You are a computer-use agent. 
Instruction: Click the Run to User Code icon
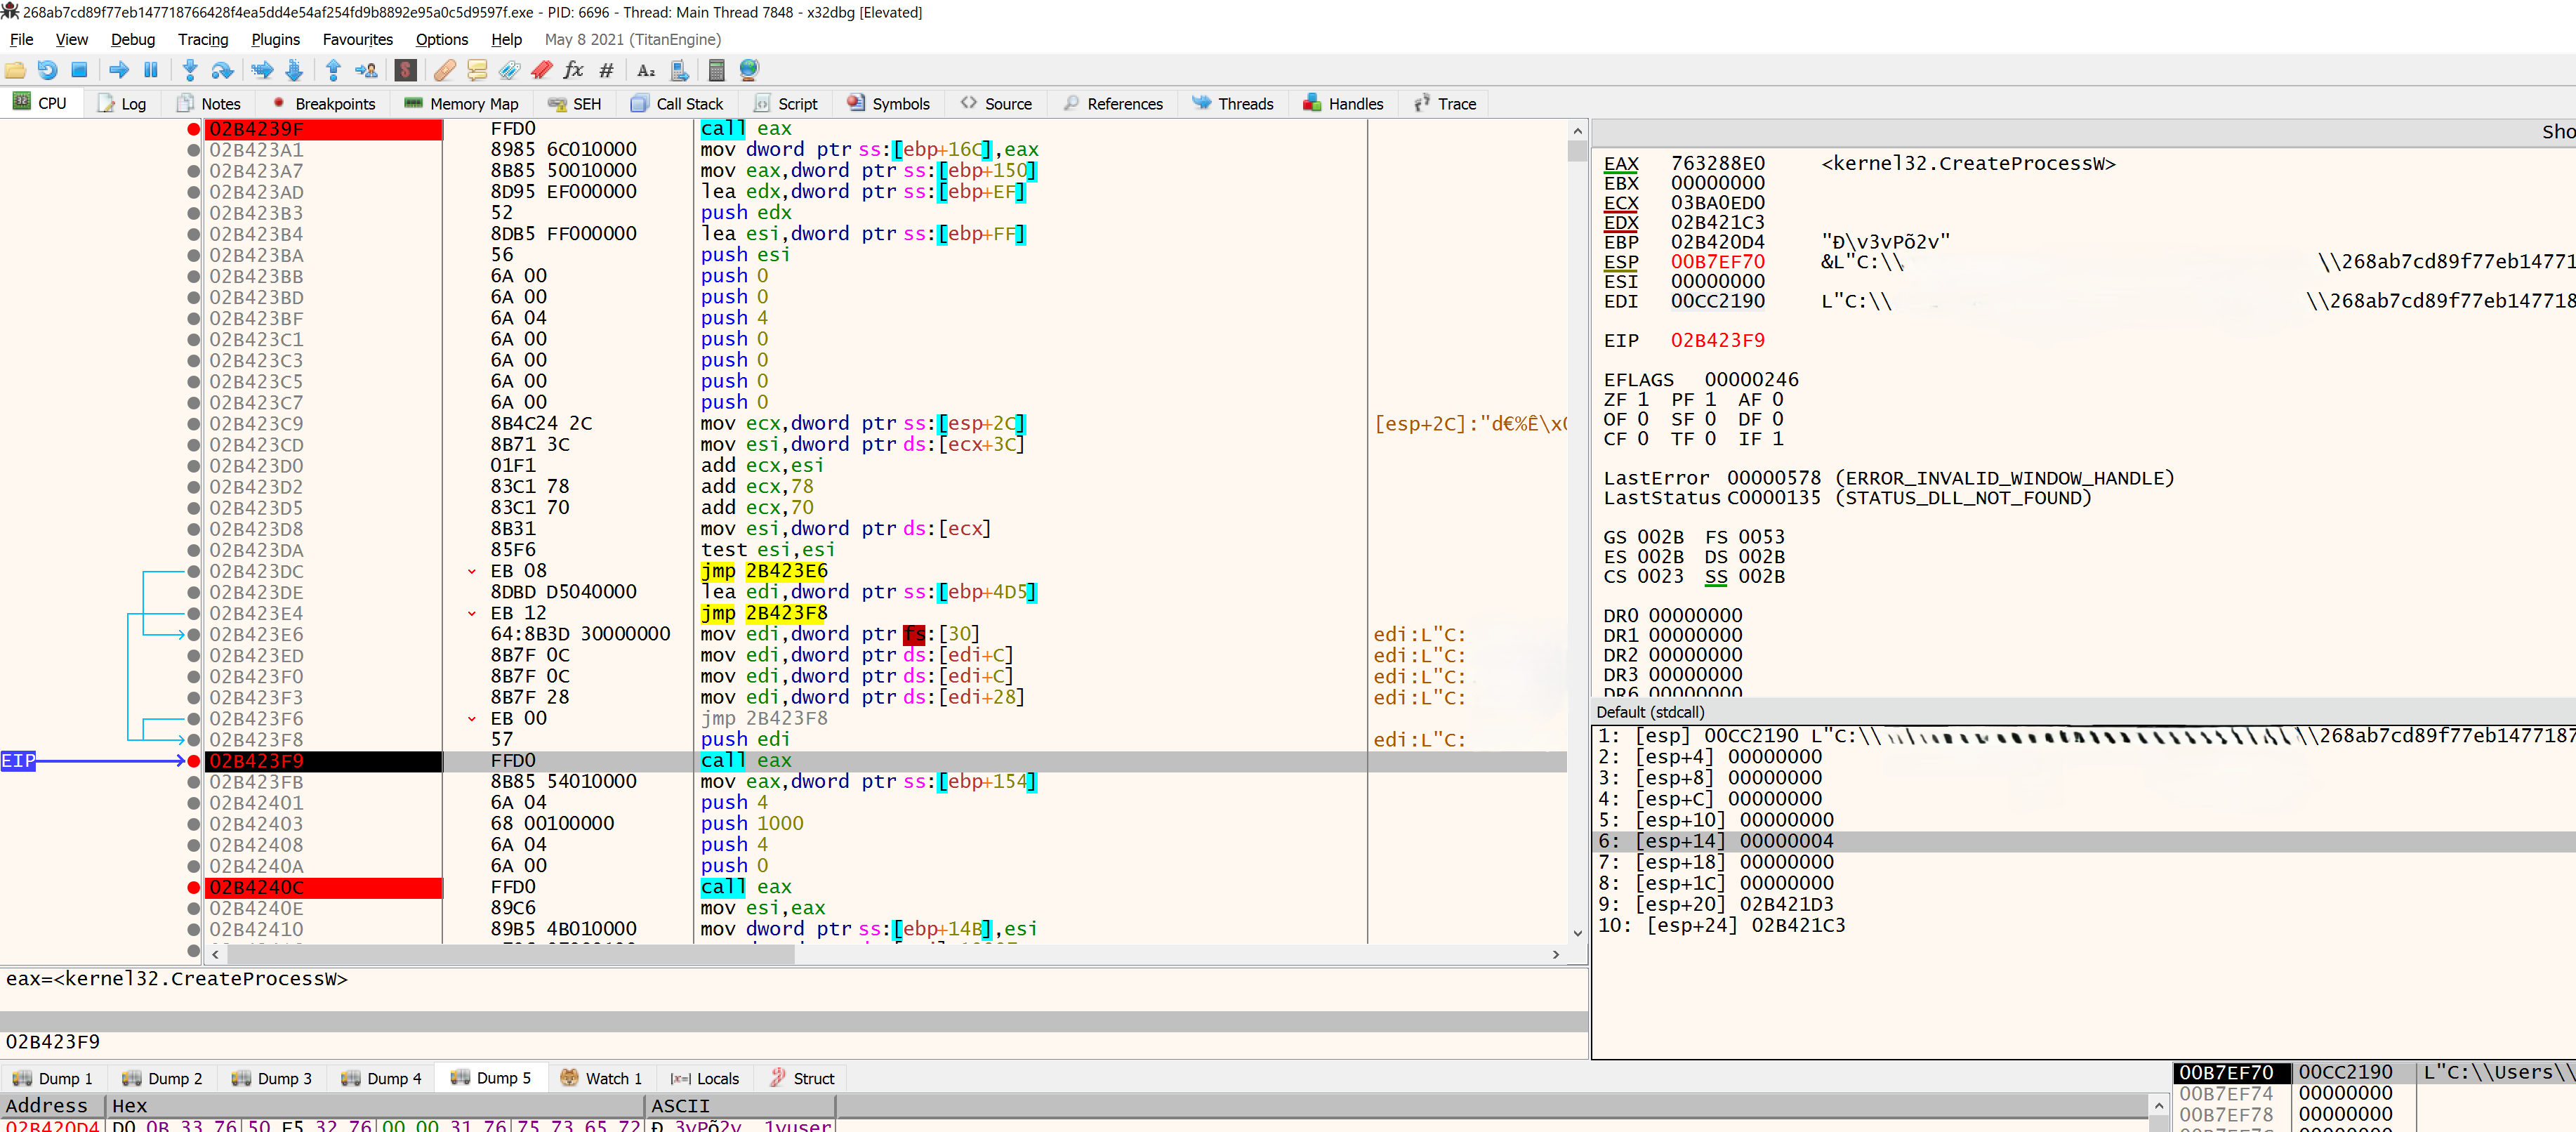(x=366, y=70)
